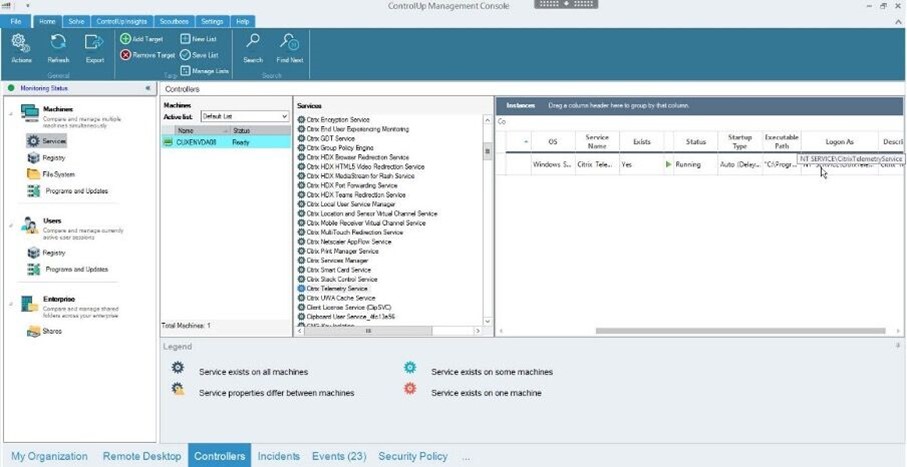
Task: Click Executable Path column header
Action: (781, 142)
